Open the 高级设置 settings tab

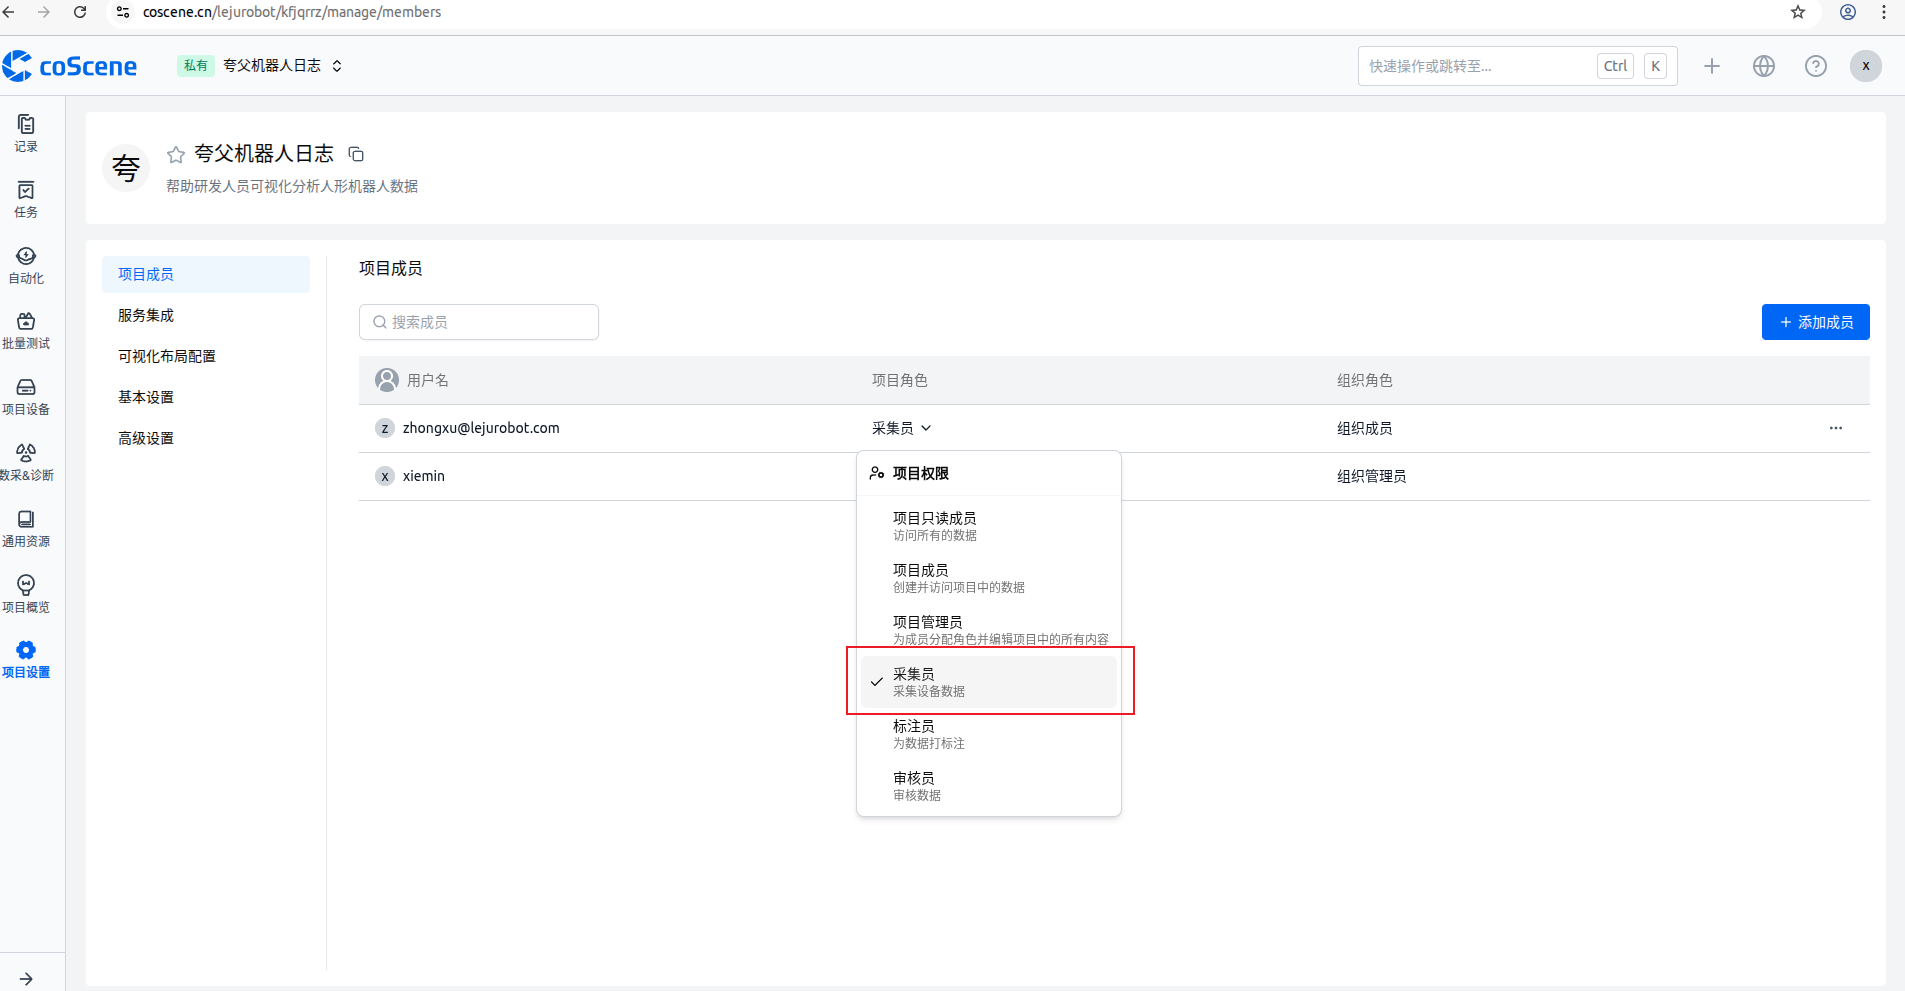146,438
